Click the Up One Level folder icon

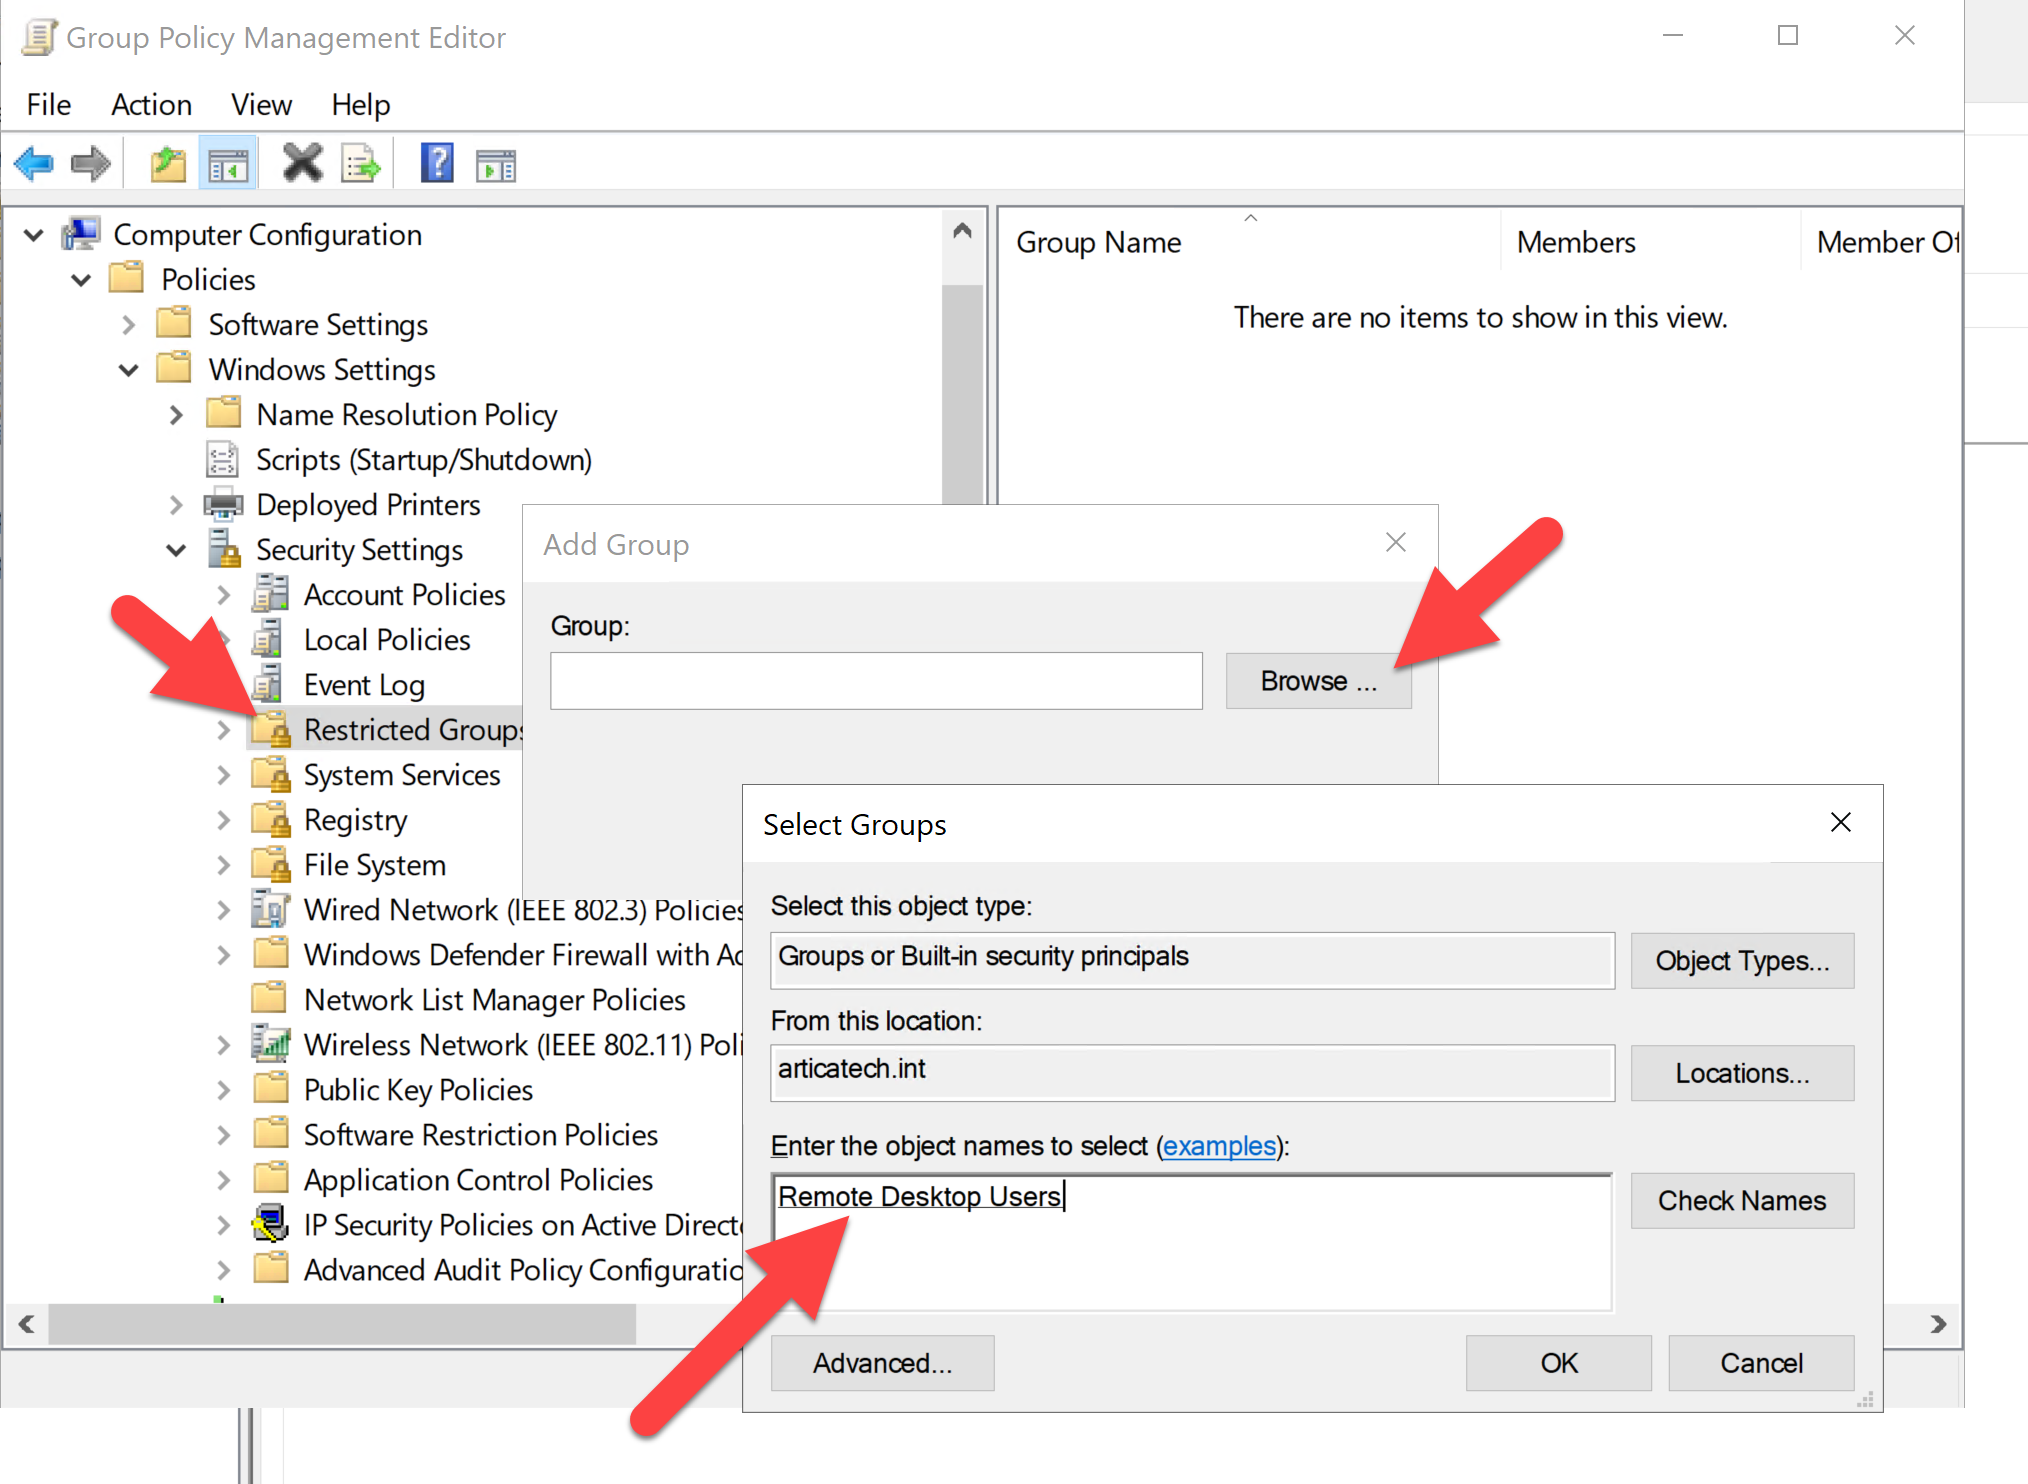(168, 164)
